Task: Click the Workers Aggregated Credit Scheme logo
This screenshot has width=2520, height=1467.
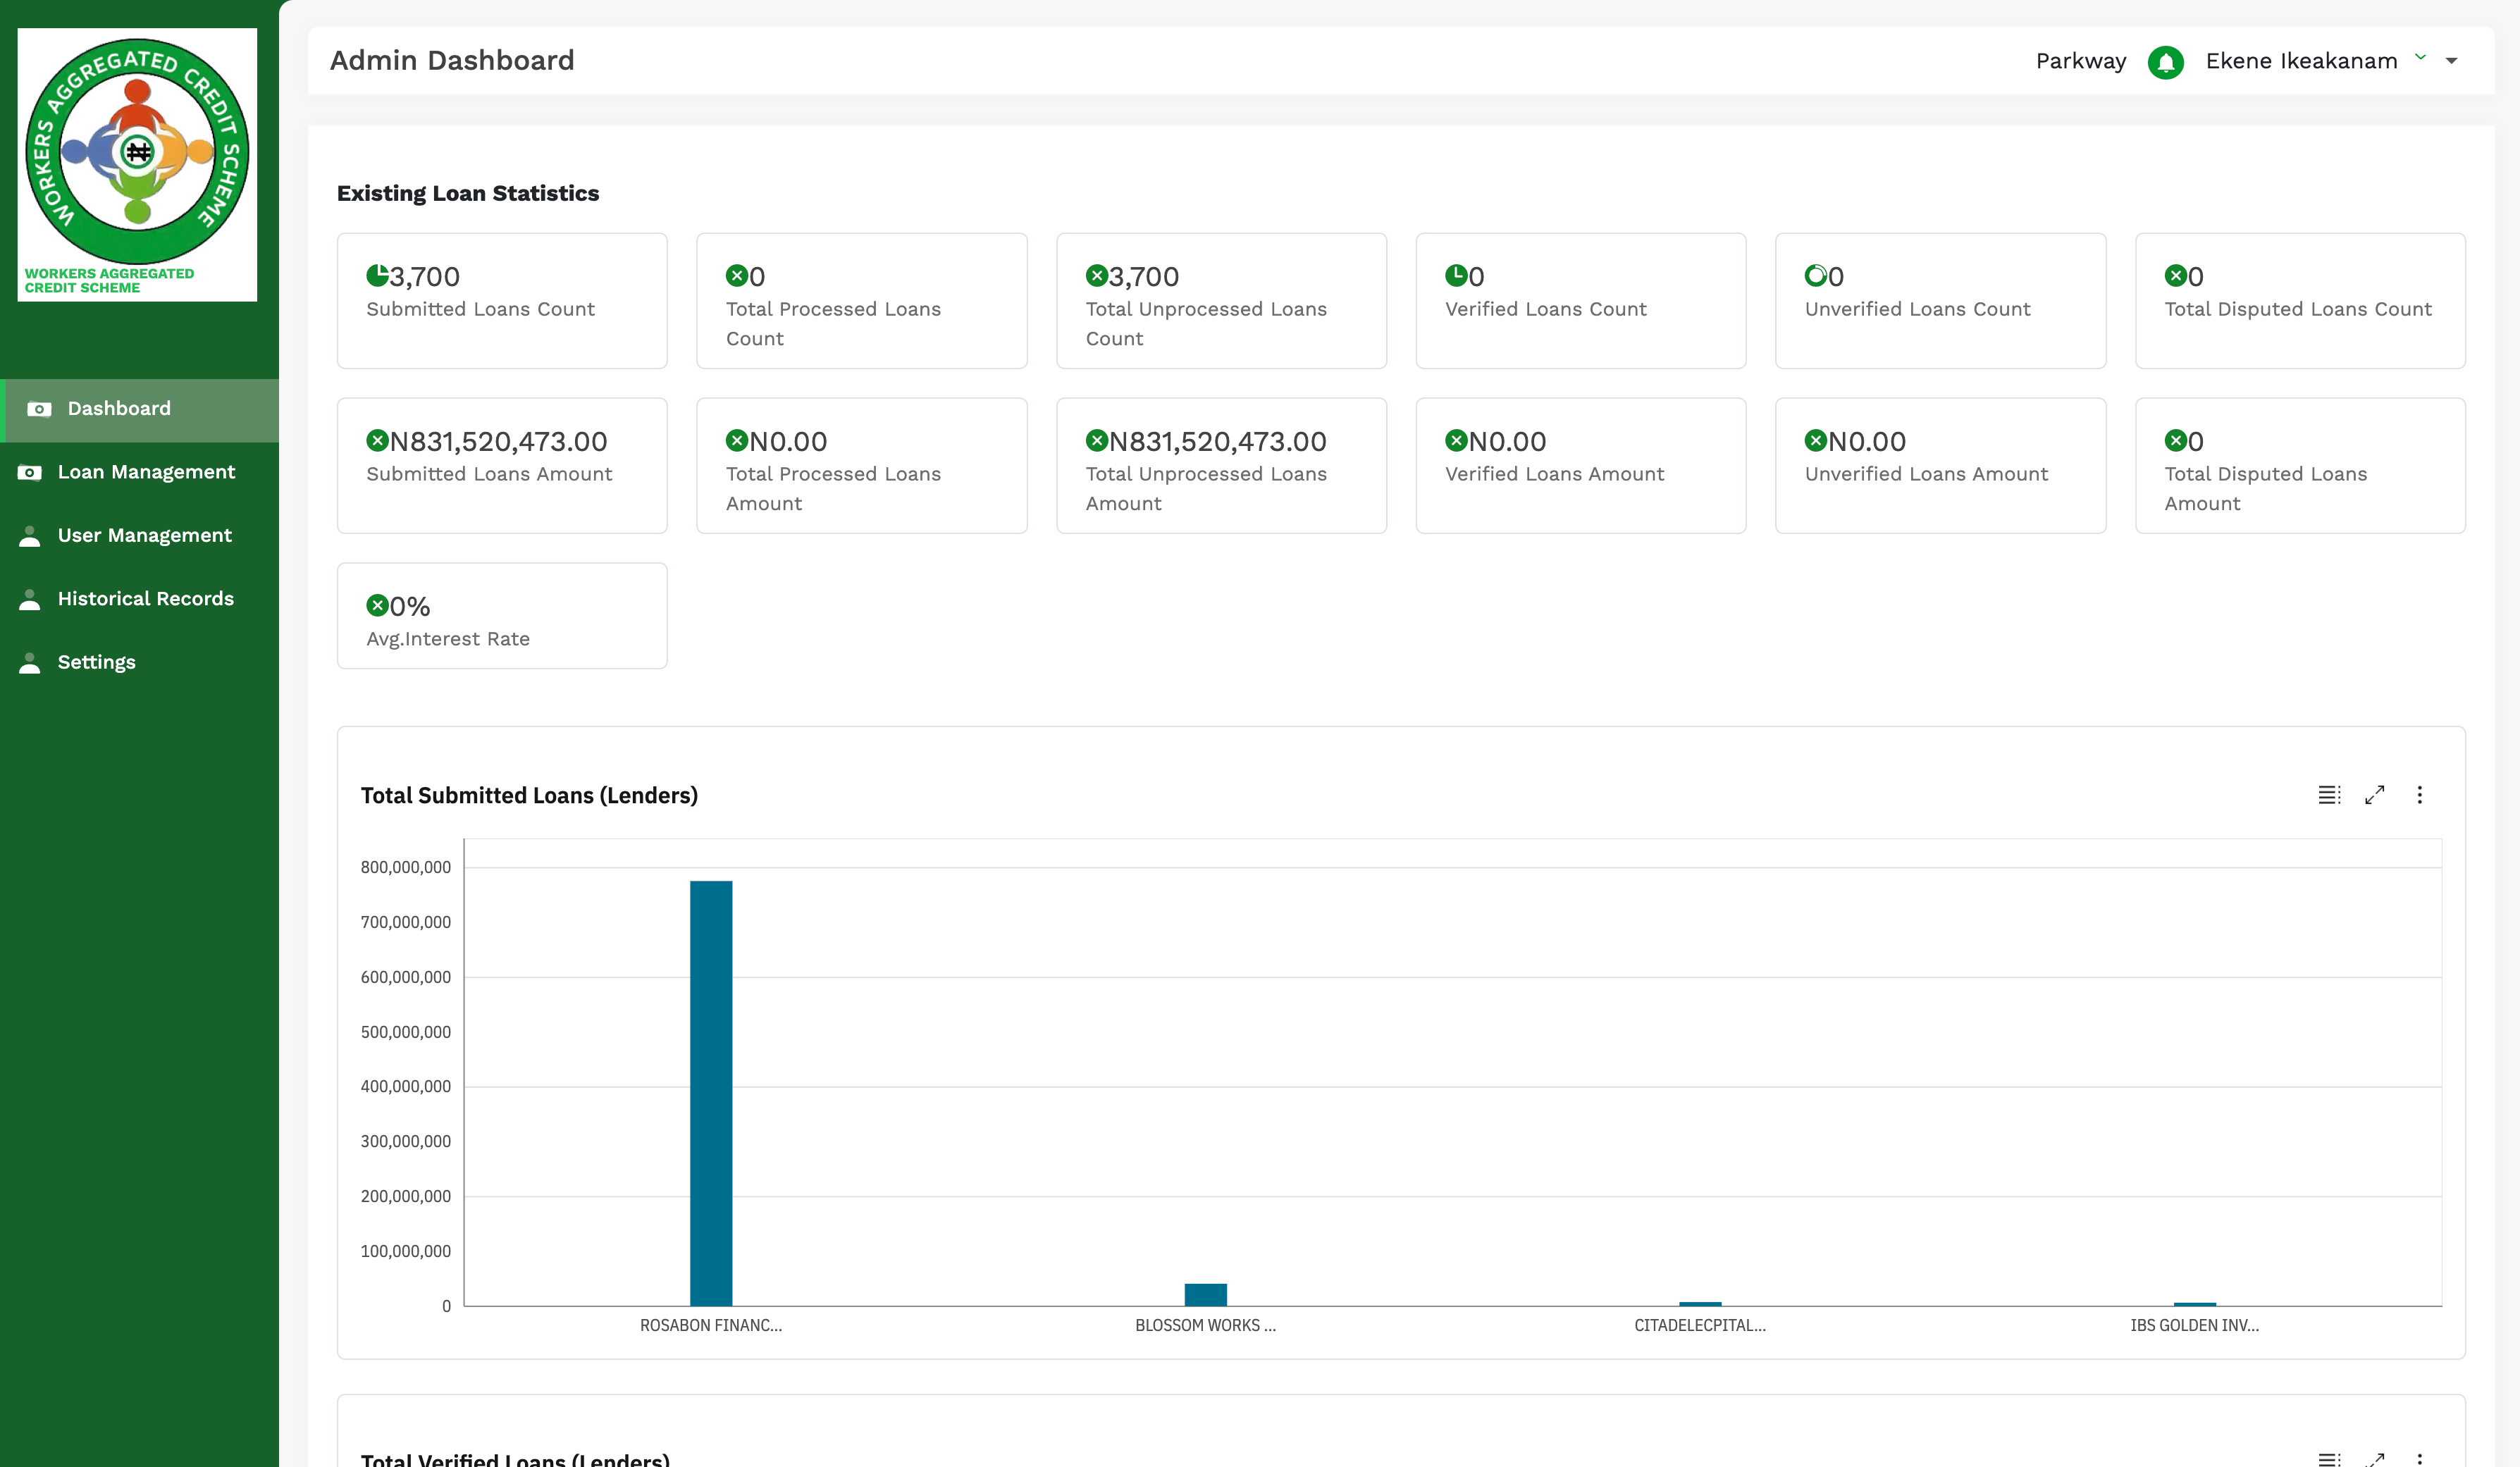Action: (137, 164)
